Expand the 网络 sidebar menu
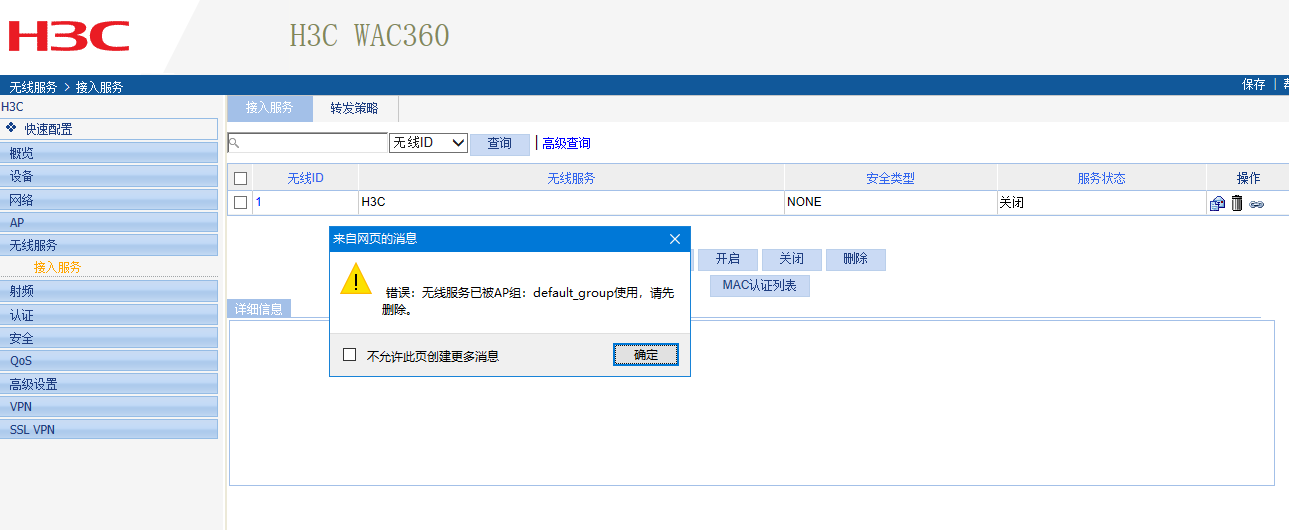The width and height of the screenshot is (1289, 530). click(x=109, y=199)
